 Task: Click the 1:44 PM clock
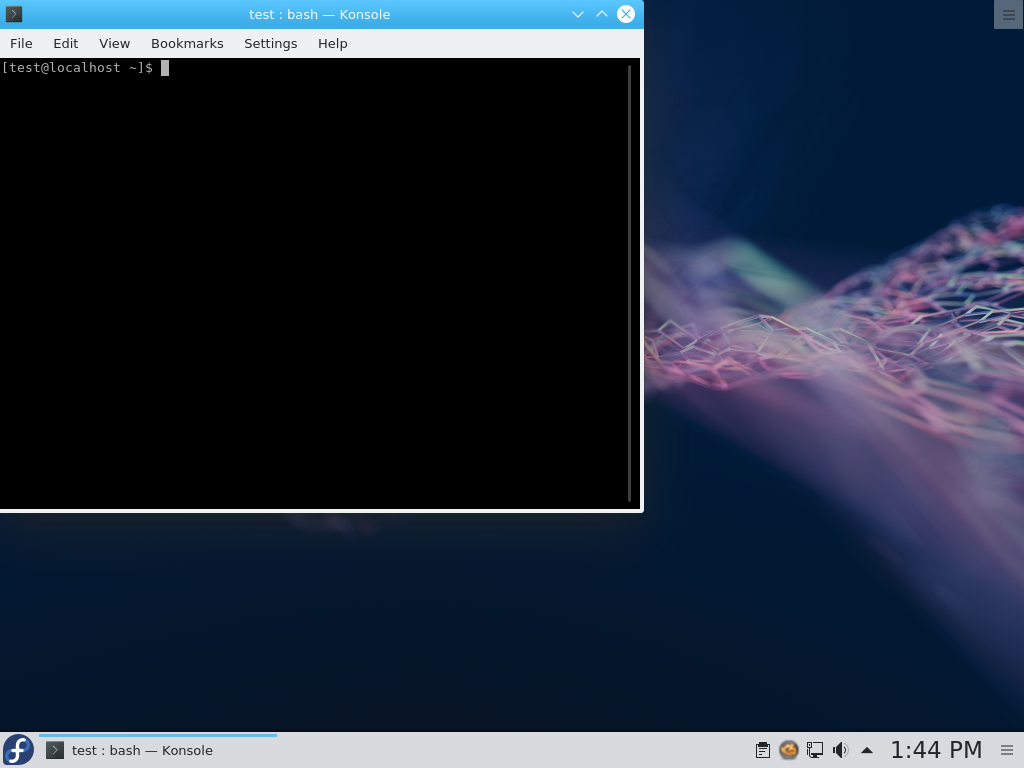(936, 750)
